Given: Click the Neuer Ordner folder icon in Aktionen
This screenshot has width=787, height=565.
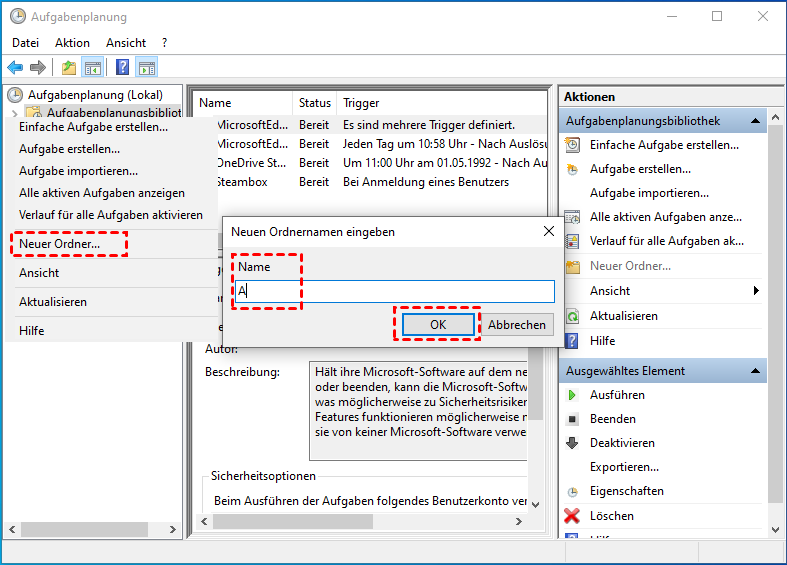Looking at the screenshot, I should 573,266.
